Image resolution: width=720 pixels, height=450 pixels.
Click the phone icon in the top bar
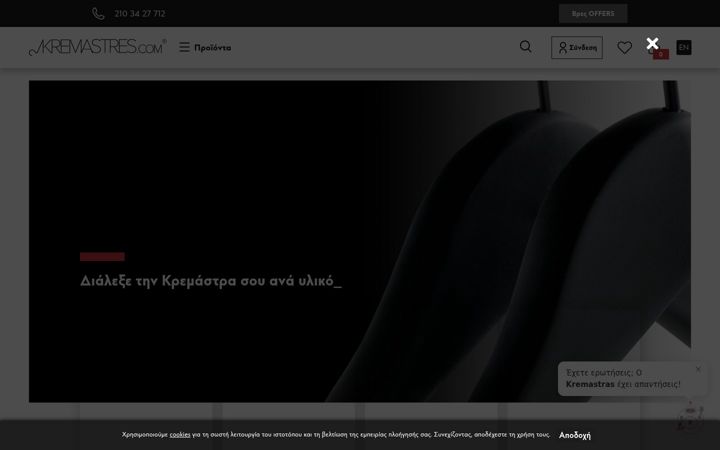click(x=98, y=14)
